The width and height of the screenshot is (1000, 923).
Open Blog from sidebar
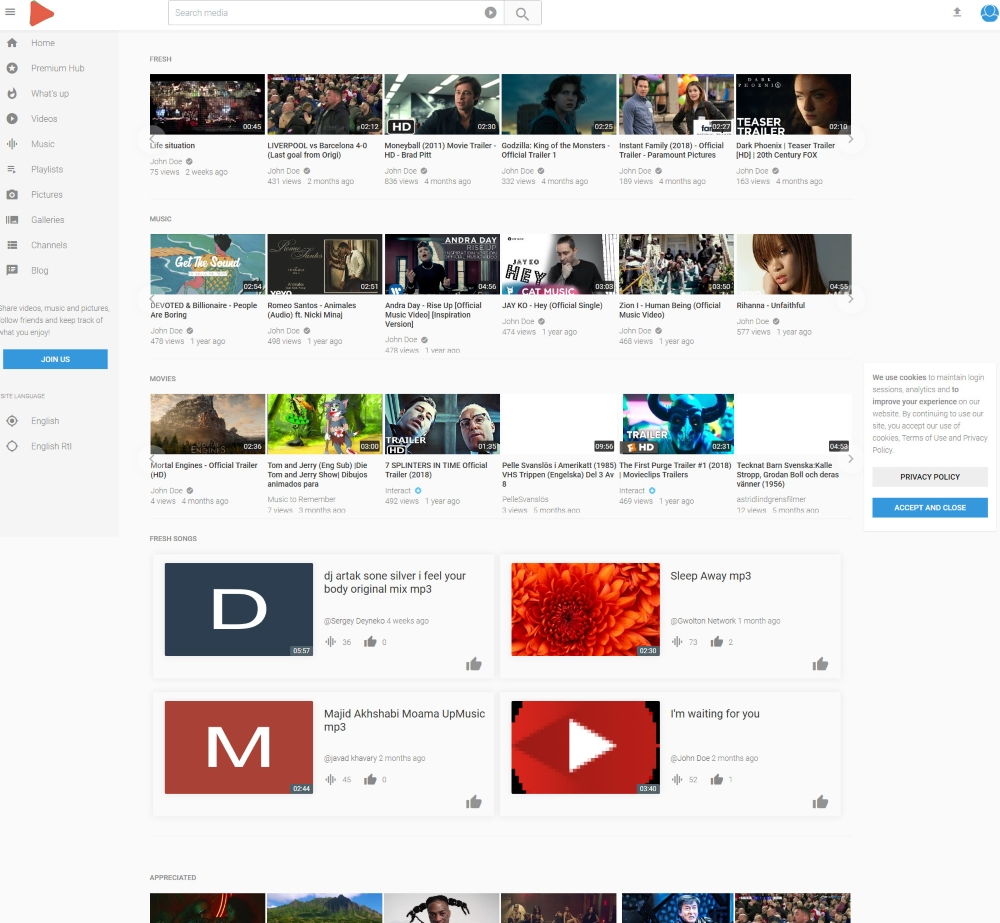(40, 270)
